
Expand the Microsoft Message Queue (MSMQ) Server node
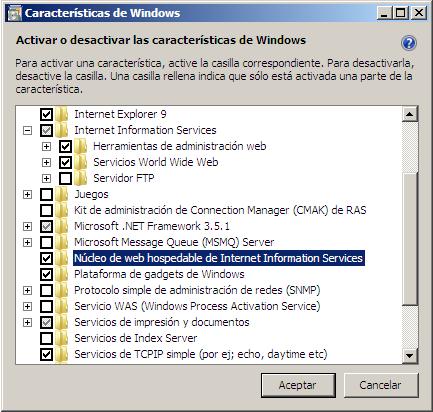tap(27, 242)
